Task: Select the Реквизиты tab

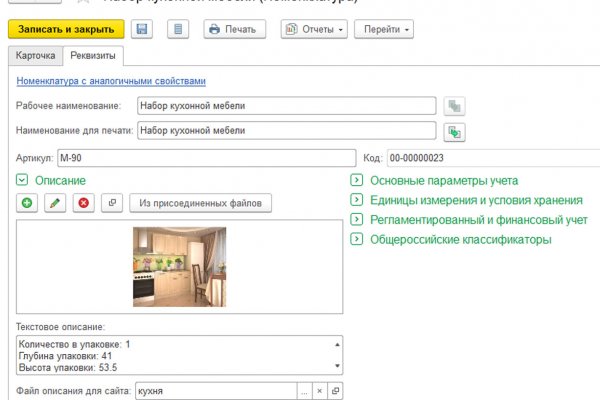Action: (92, 56)
